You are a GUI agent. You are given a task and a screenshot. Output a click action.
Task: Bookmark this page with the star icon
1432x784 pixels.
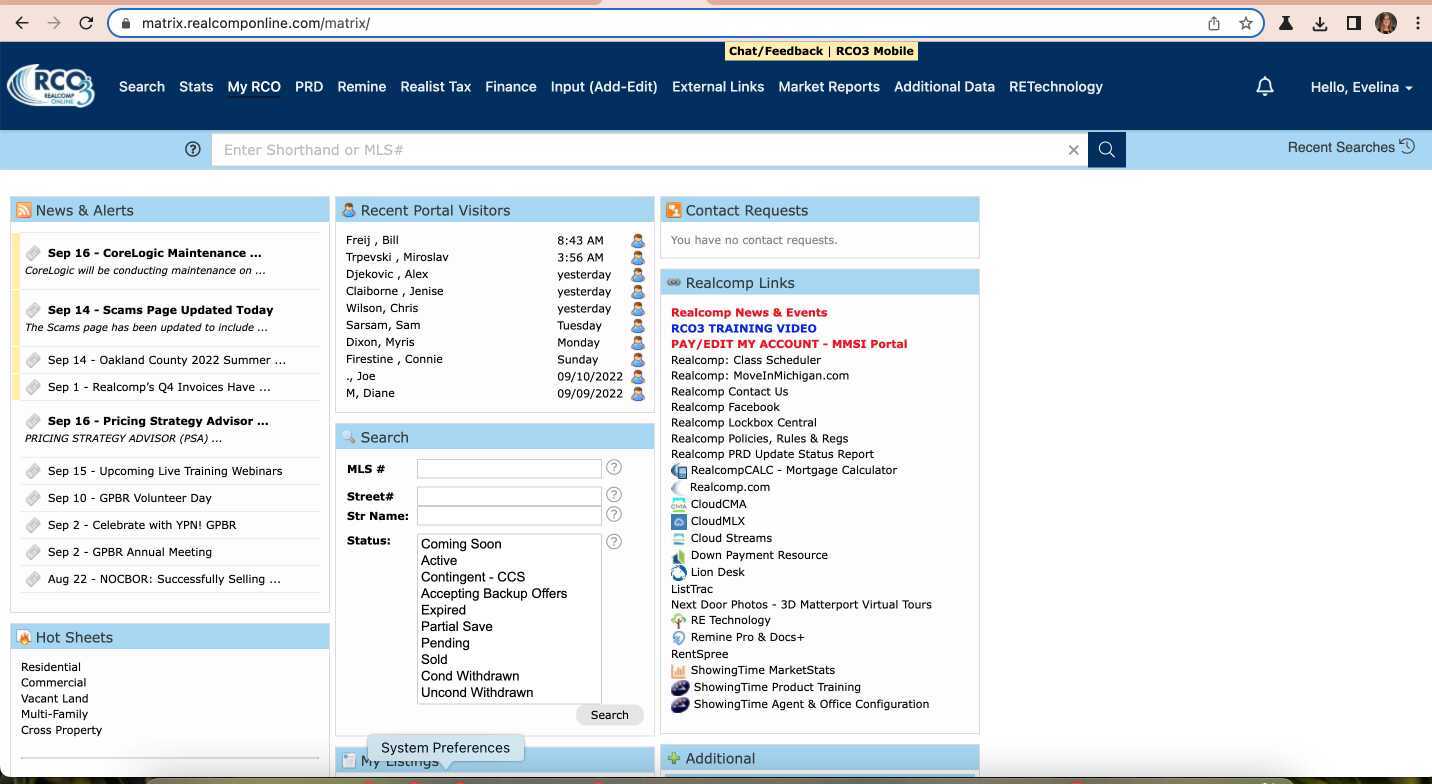[1245, 23]
